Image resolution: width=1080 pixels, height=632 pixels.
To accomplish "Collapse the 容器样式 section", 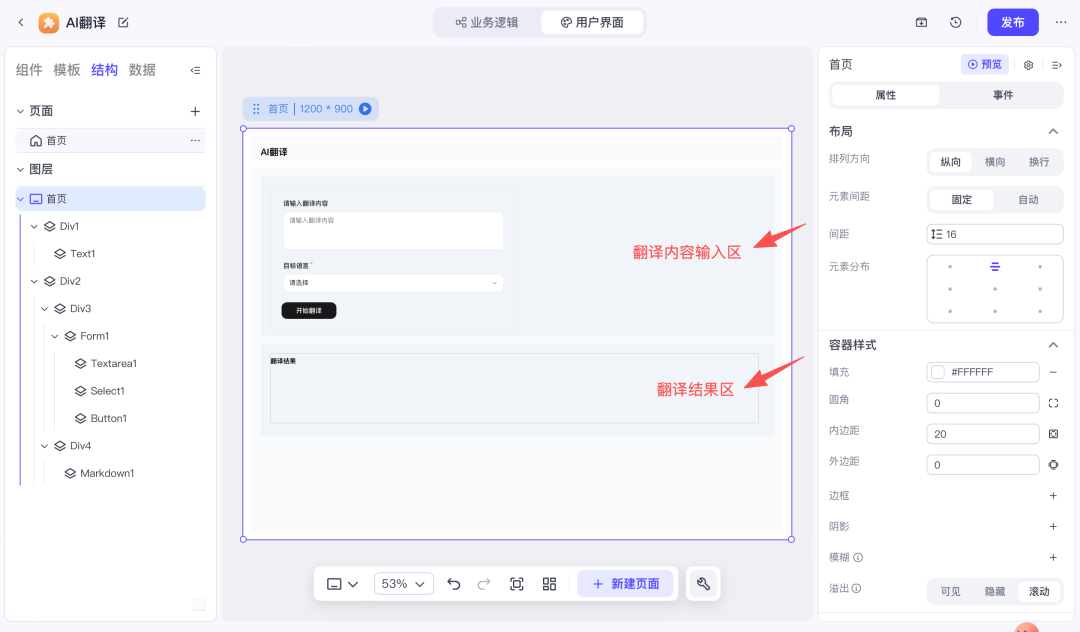I will [x=1053, y=345].
